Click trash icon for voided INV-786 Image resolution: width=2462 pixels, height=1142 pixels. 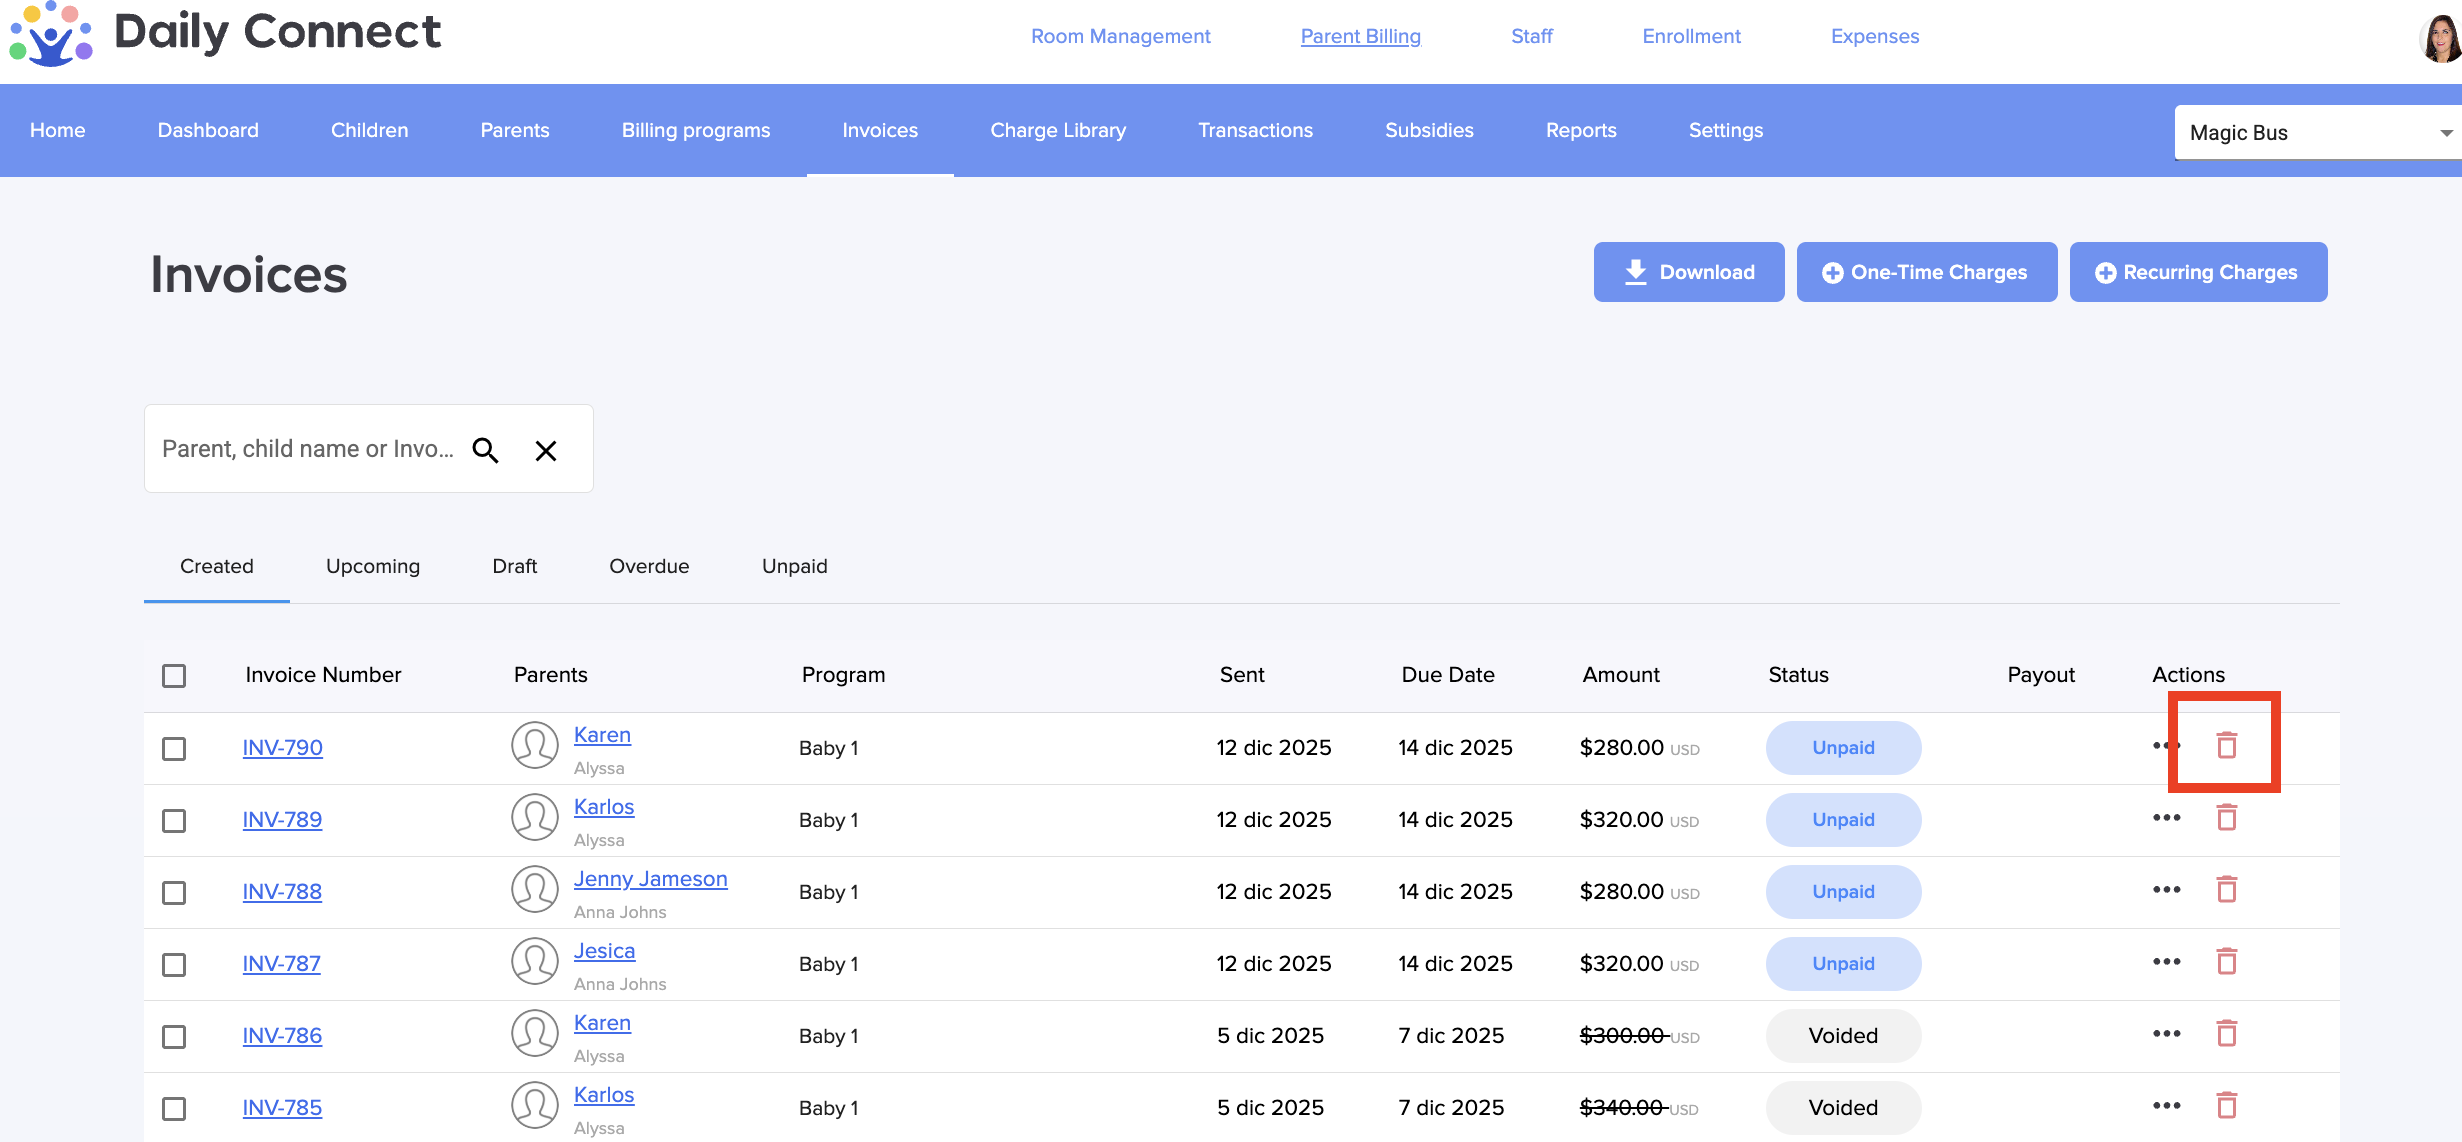2226,1033
